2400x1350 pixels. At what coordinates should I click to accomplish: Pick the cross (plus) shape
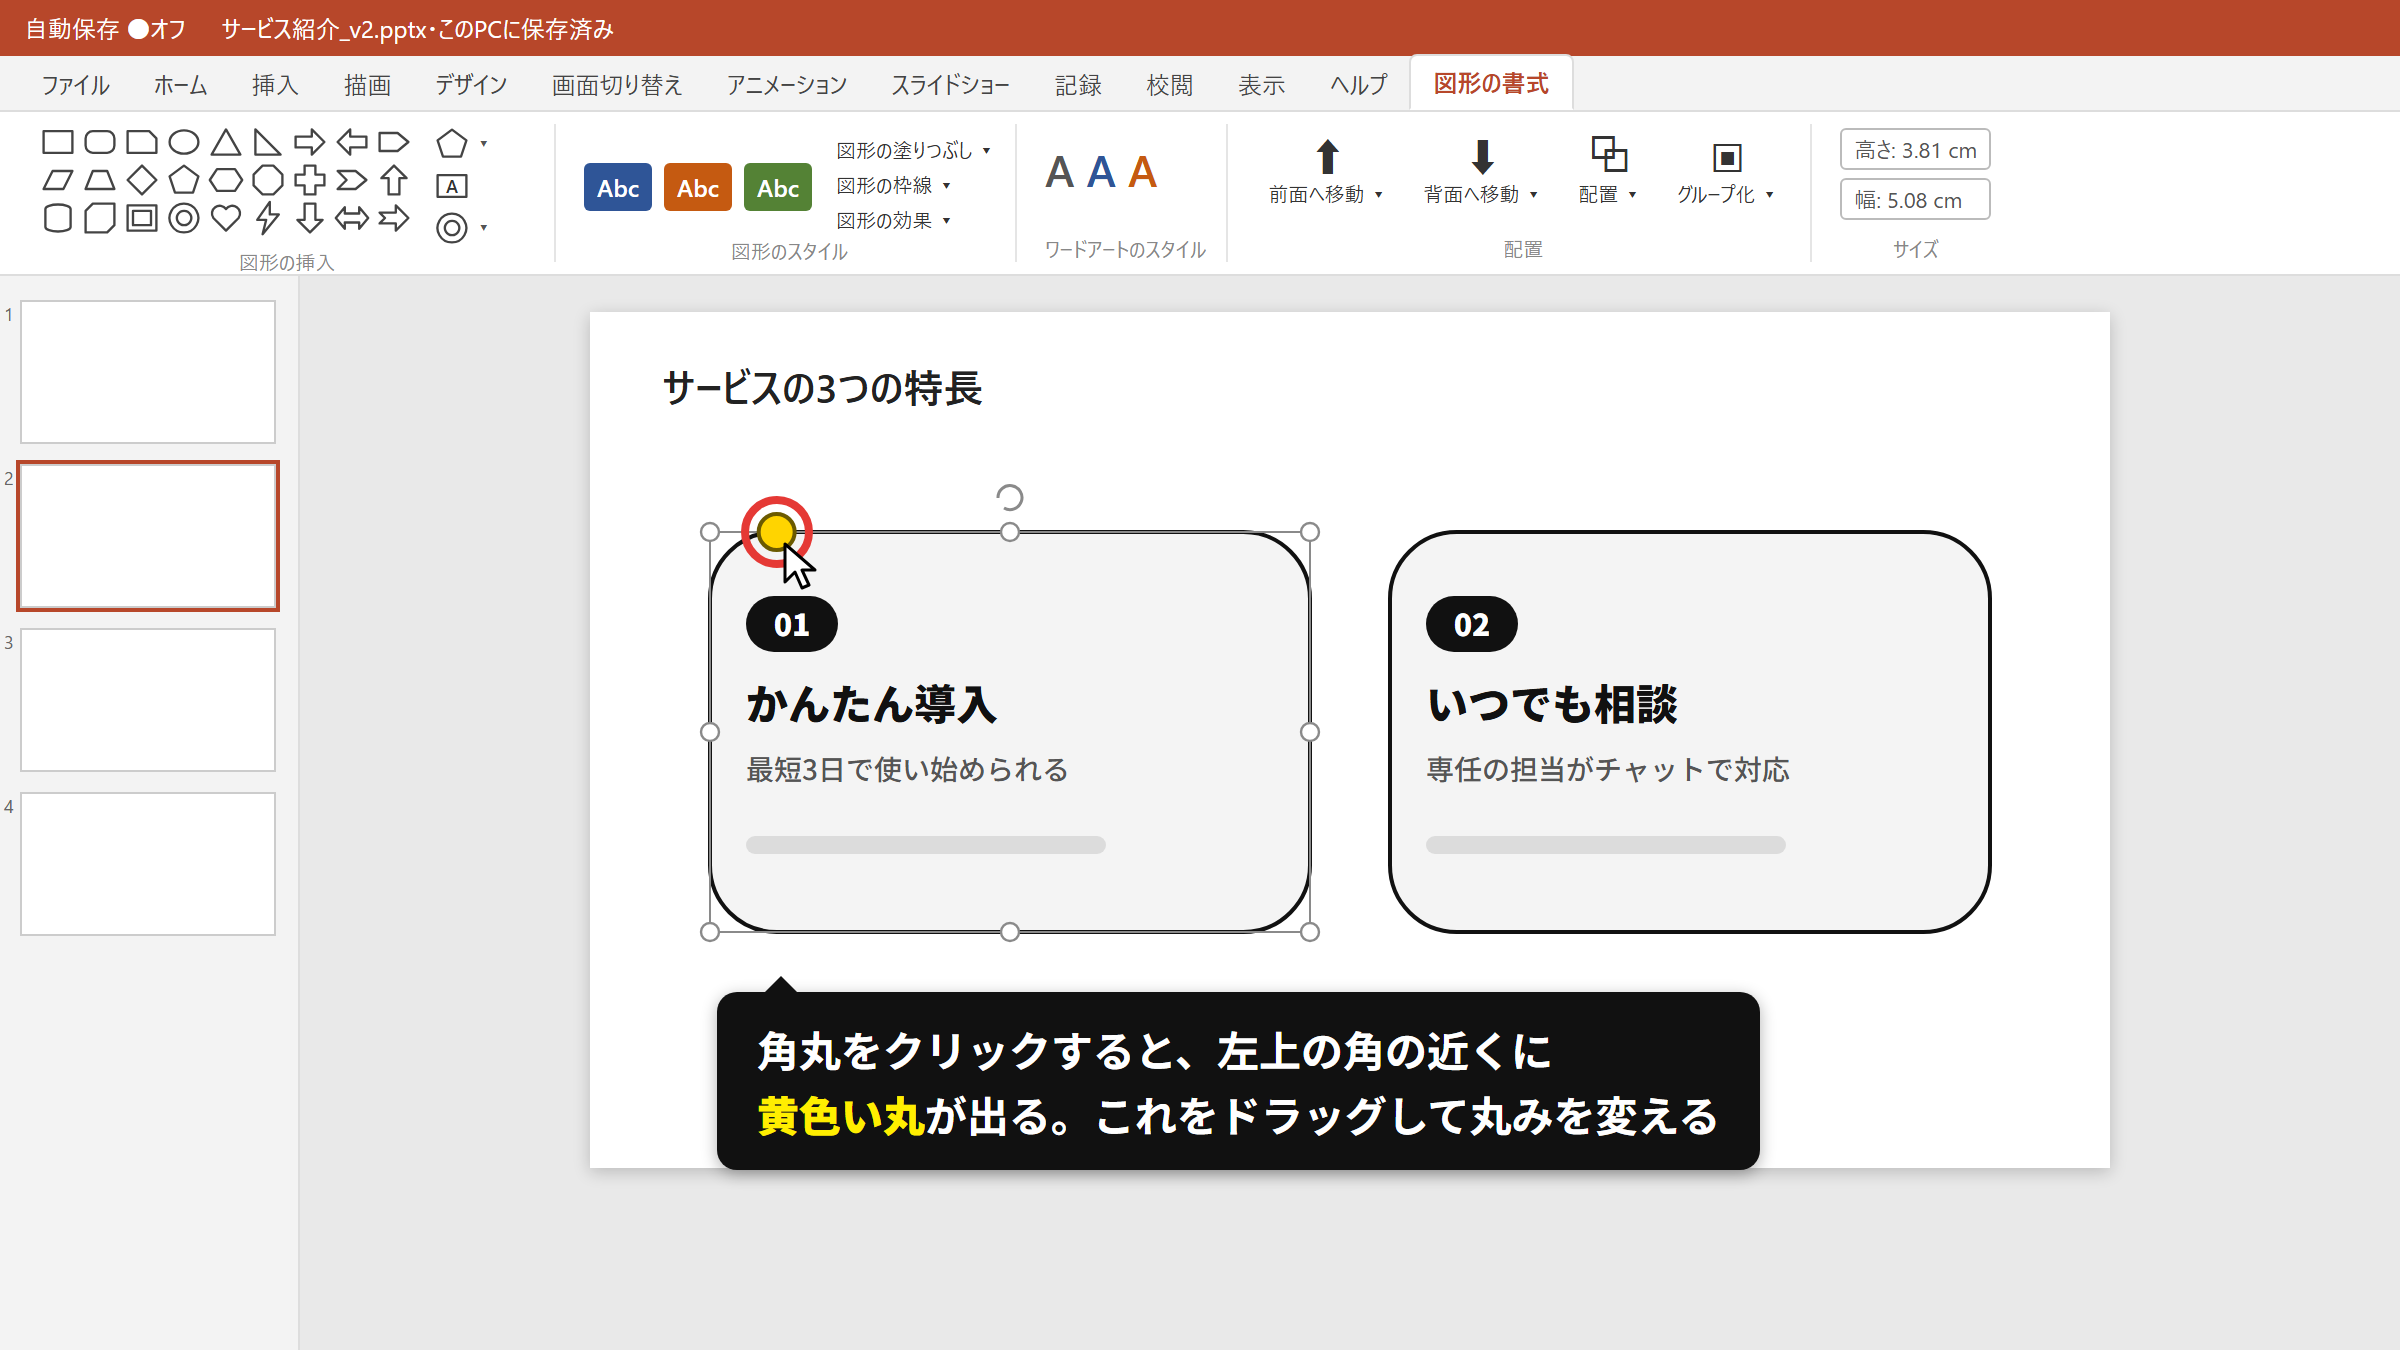(x=310, y=180)
